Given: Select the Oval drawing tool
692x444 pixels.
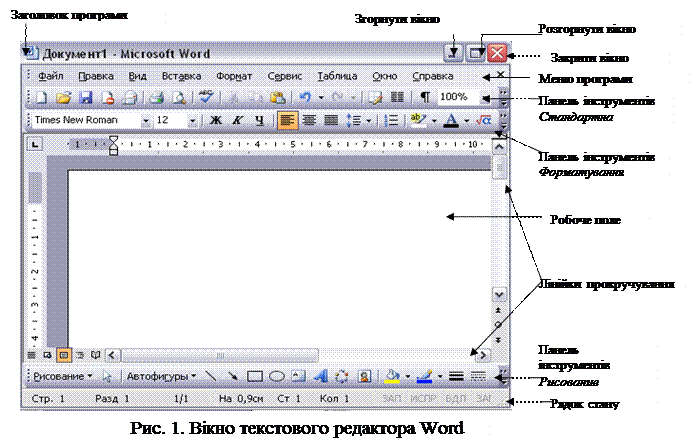Looking at the screenshot, I should [277, 376].
